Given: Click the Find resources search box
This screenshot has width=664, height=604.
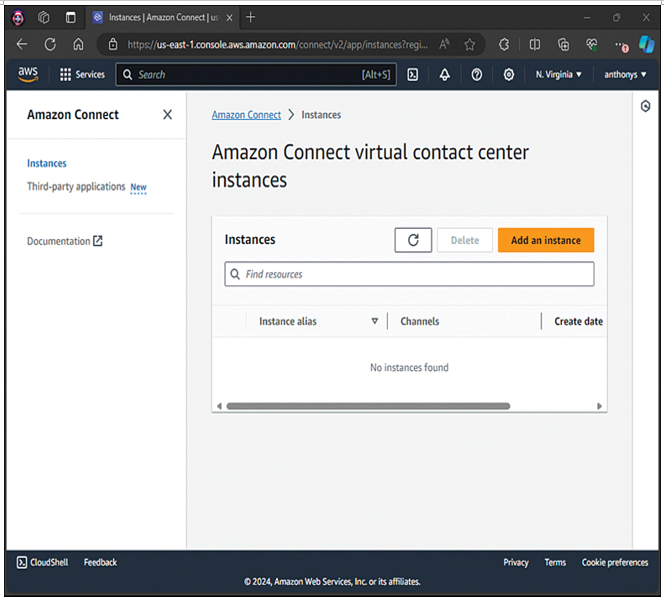Looking at the screenshot, I should pos(409,274).
